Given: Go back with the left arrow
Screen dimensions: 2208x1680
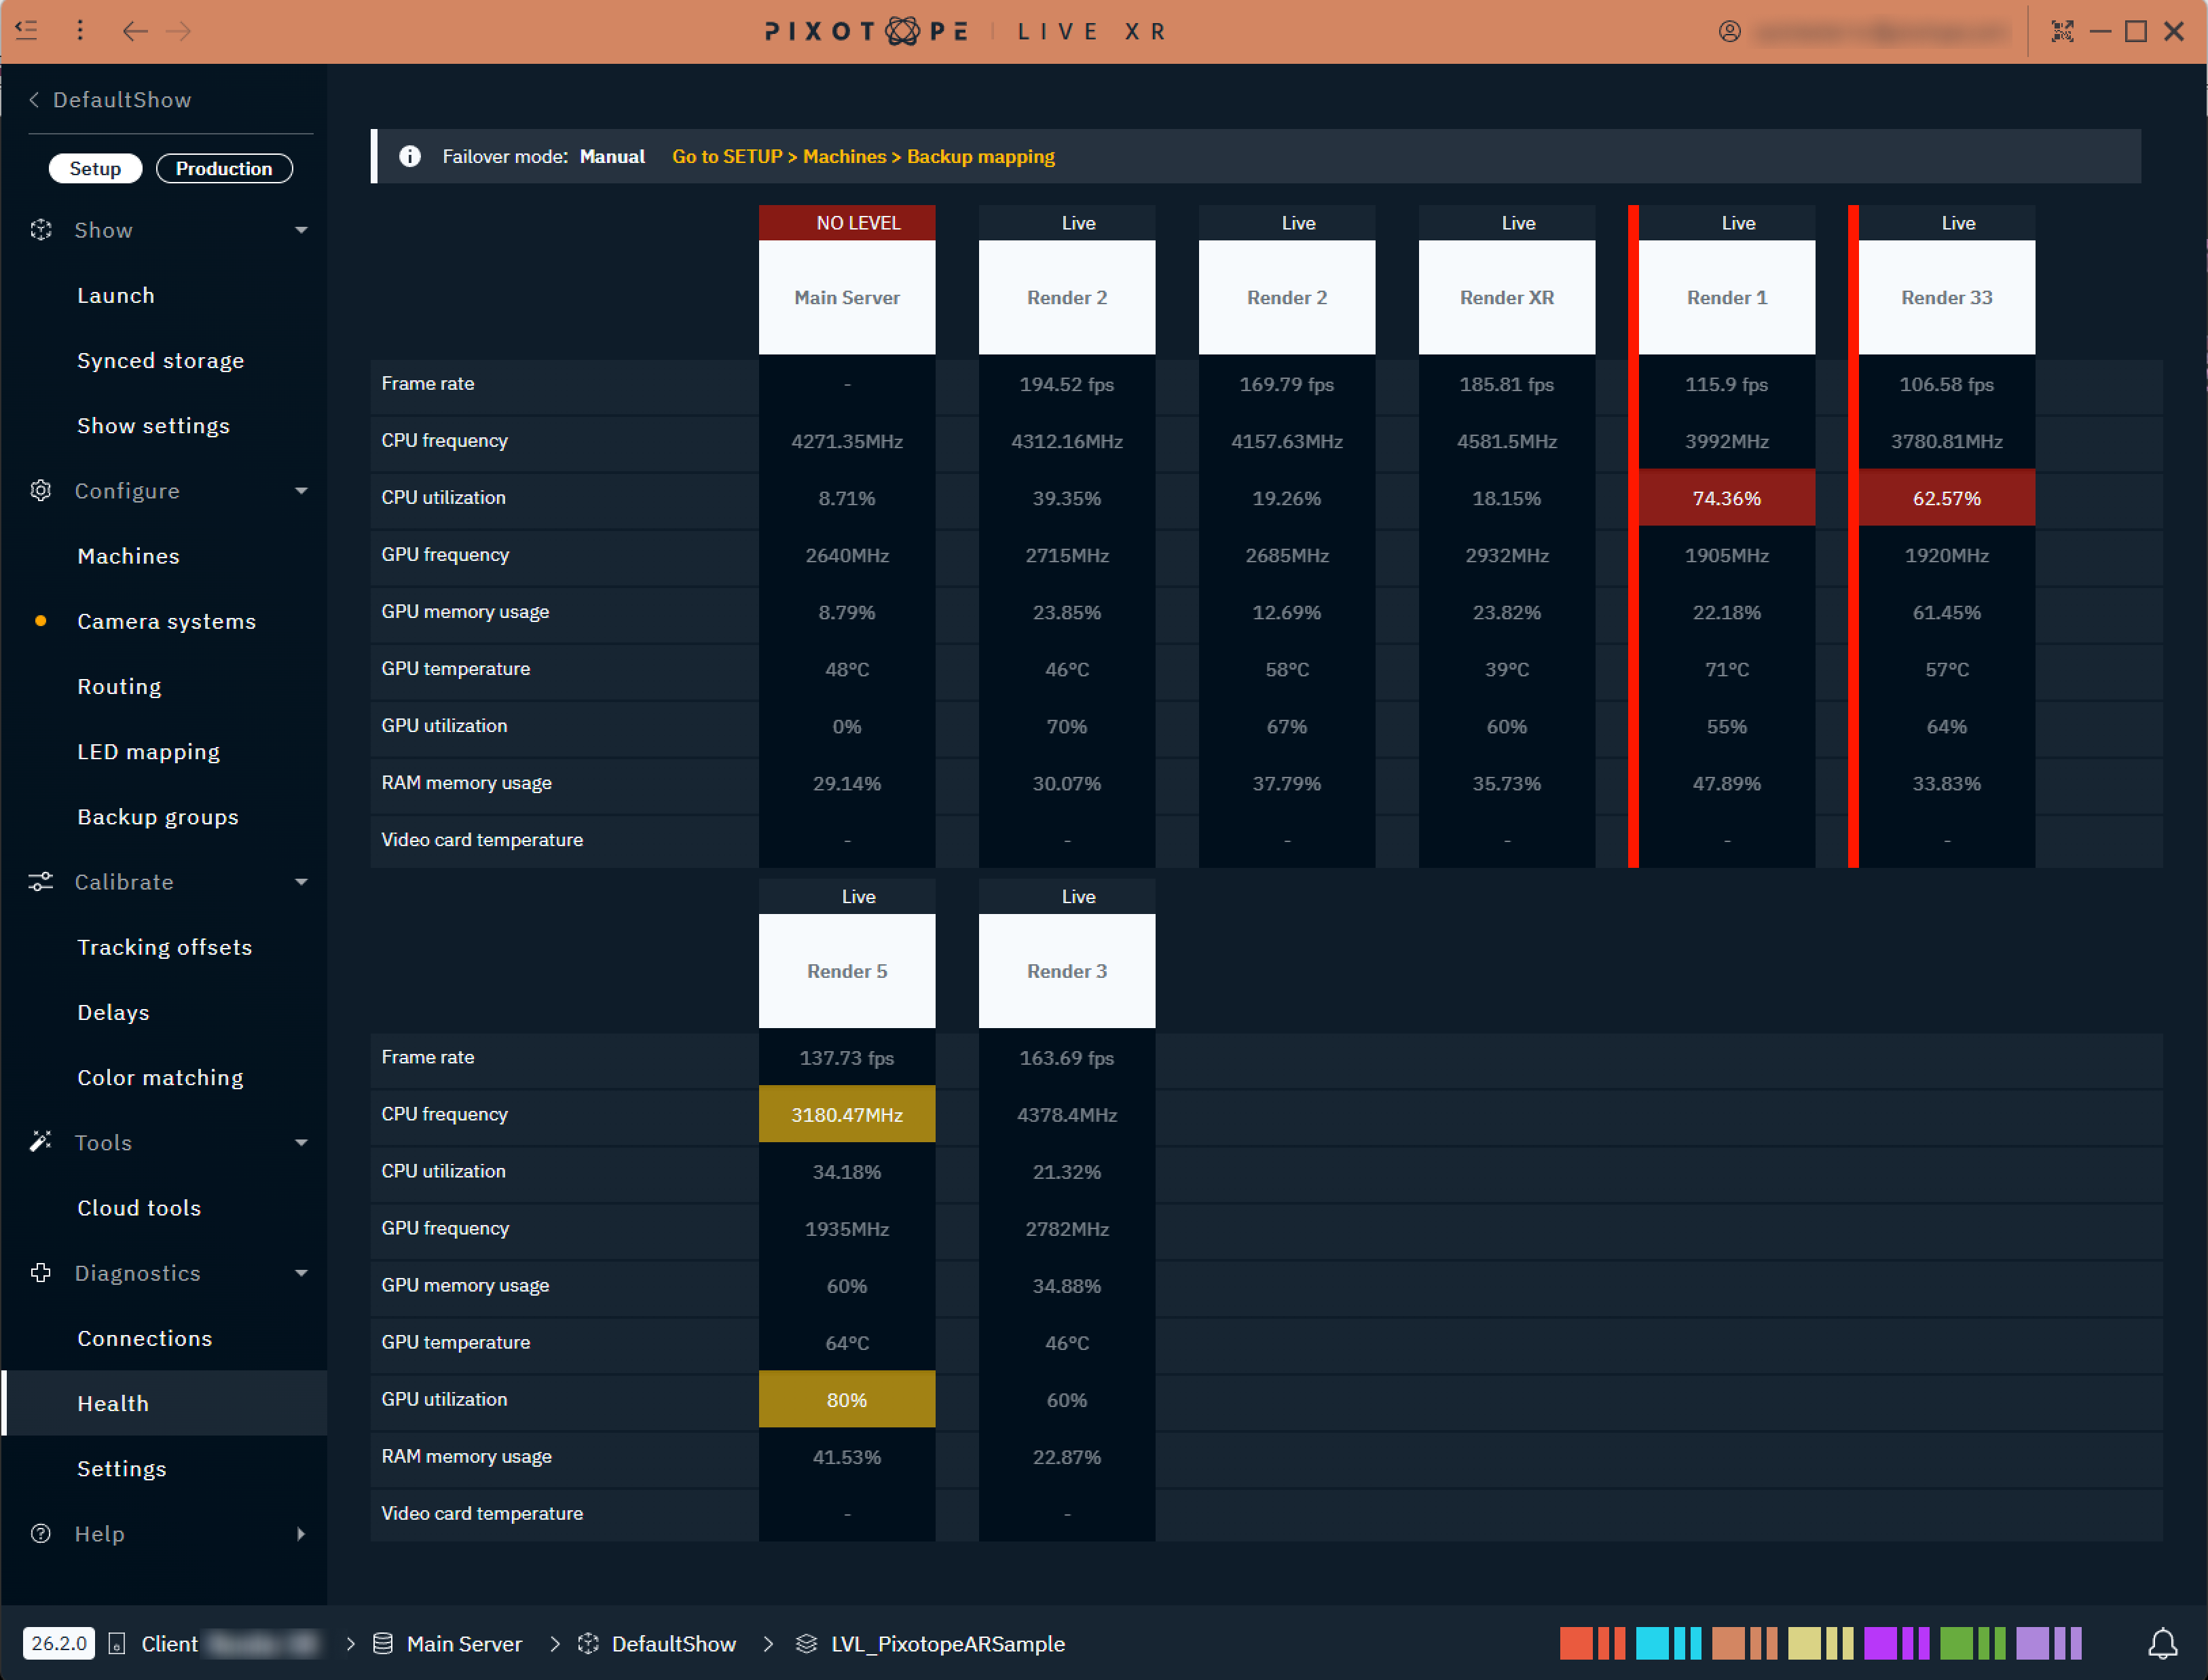Looking at the screenshot, I should pos(135,31).
